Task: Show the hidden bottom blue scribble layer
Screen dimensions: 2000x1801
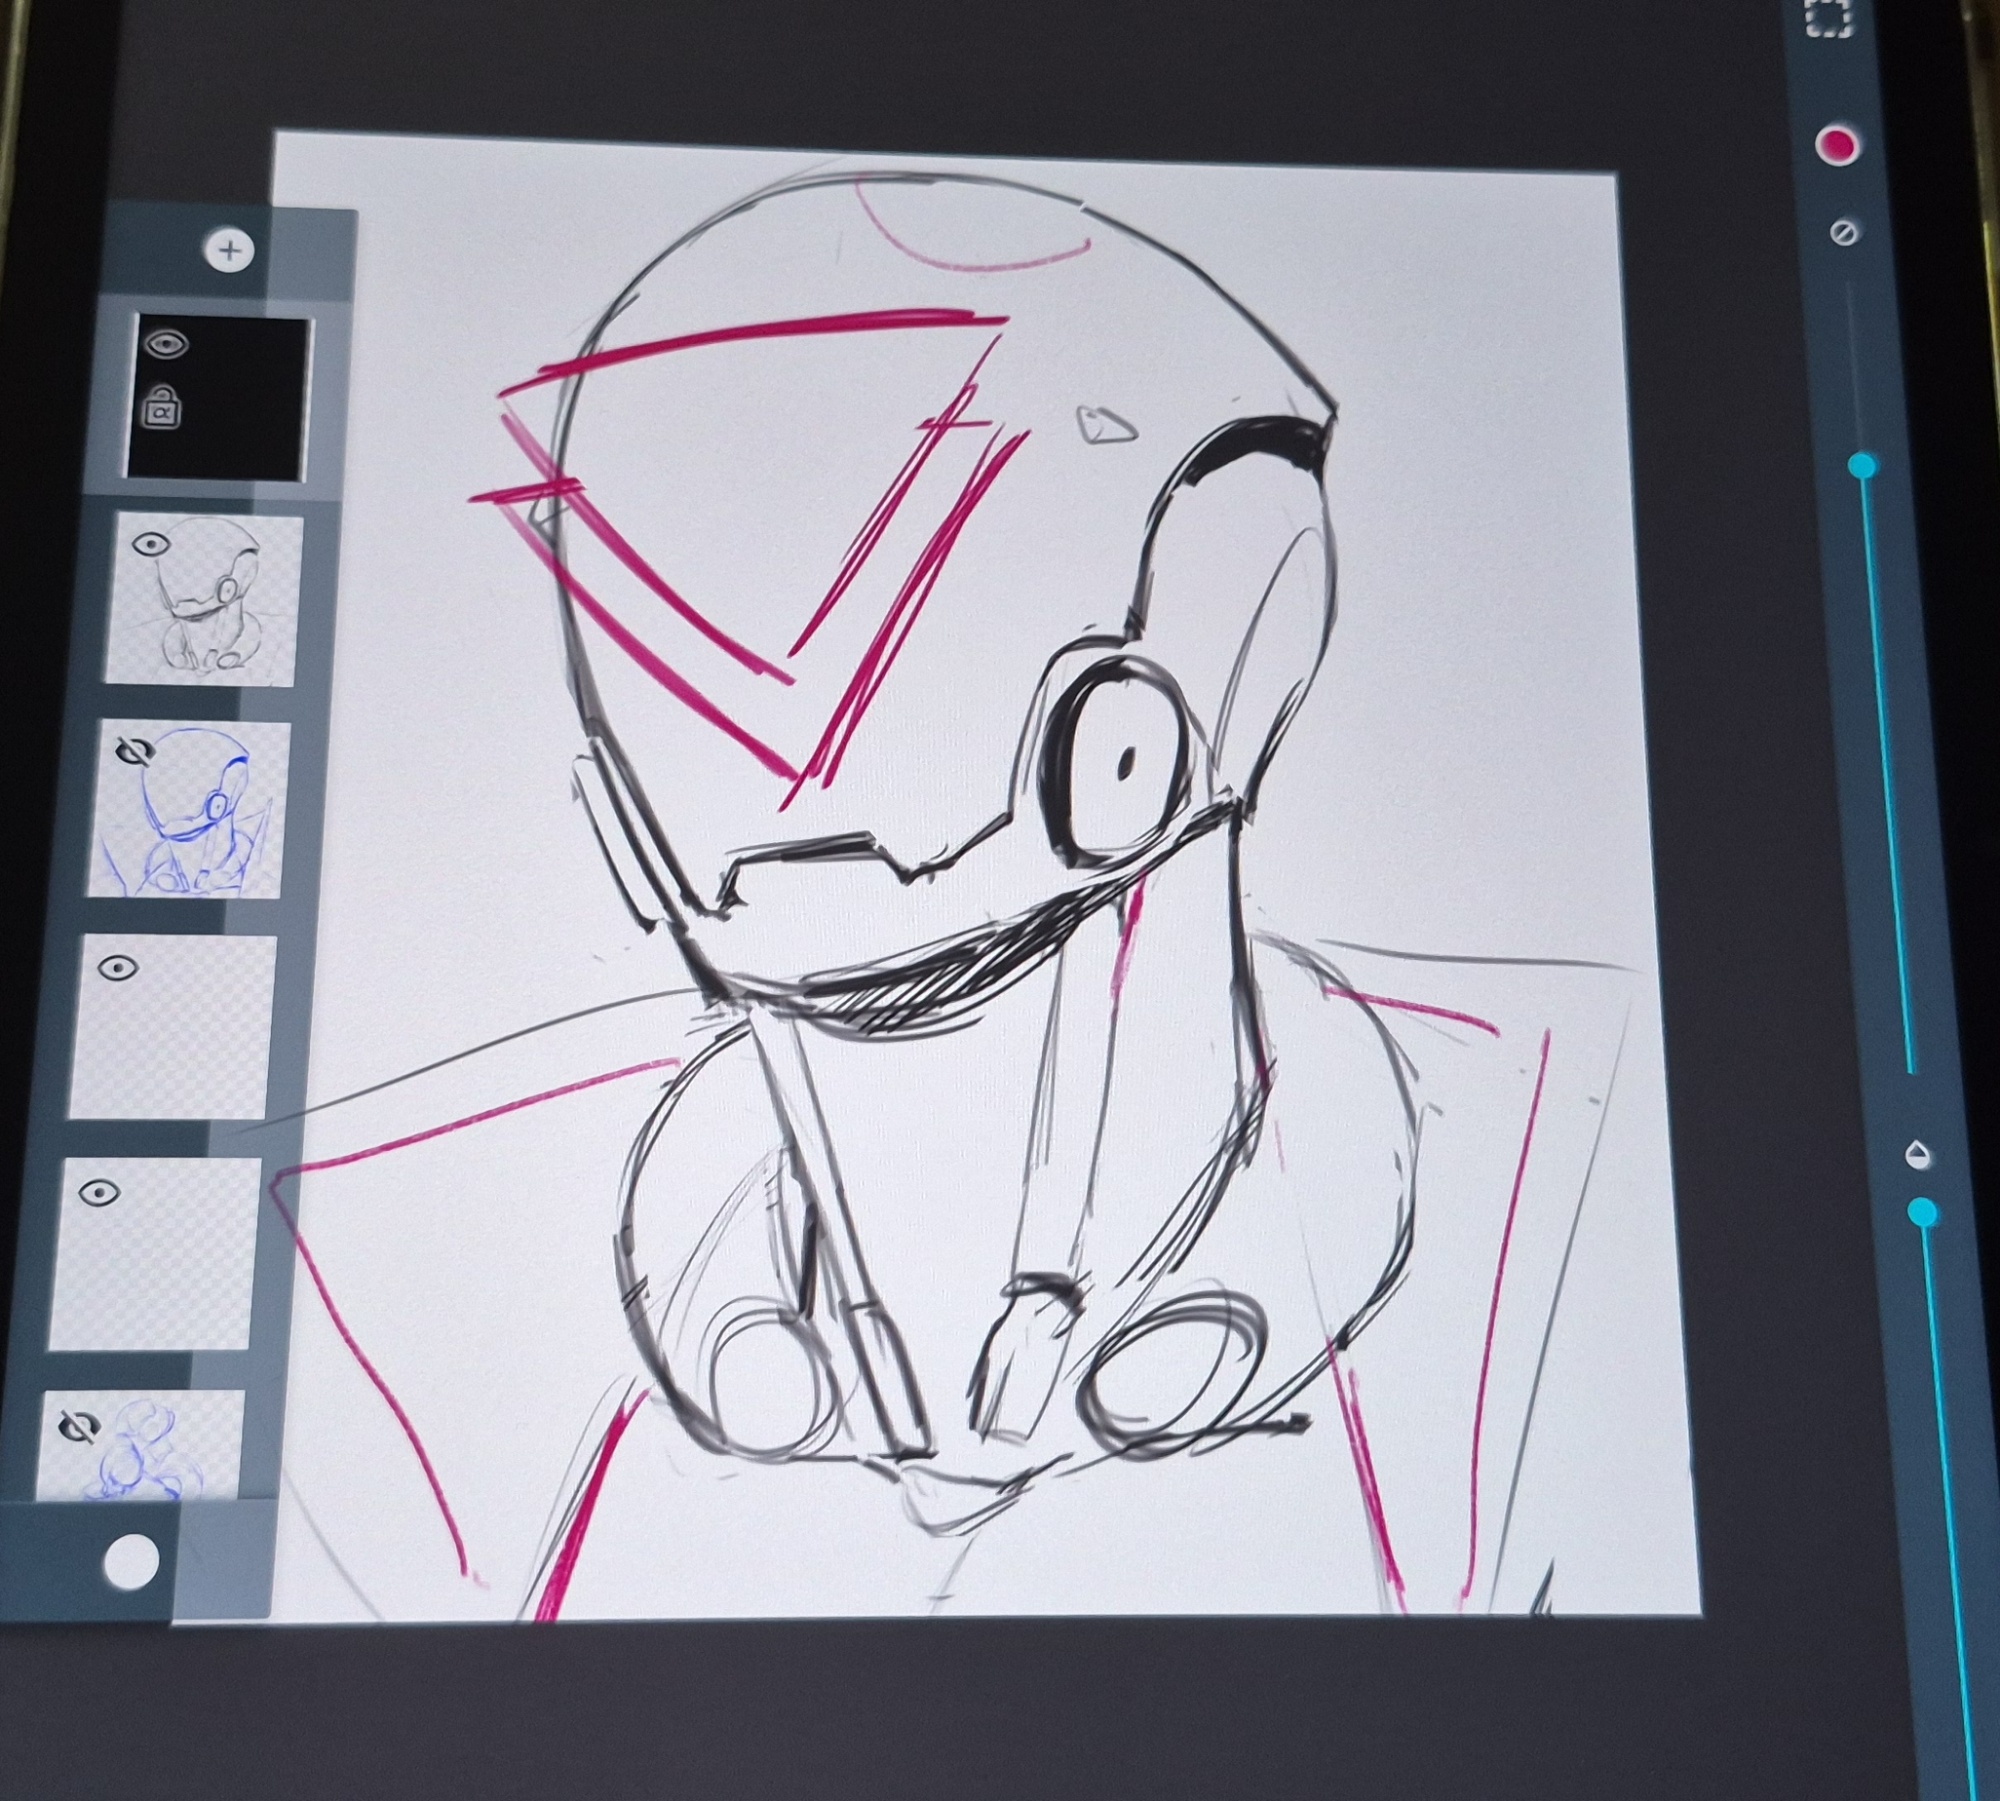Action: coord(77,1427)
